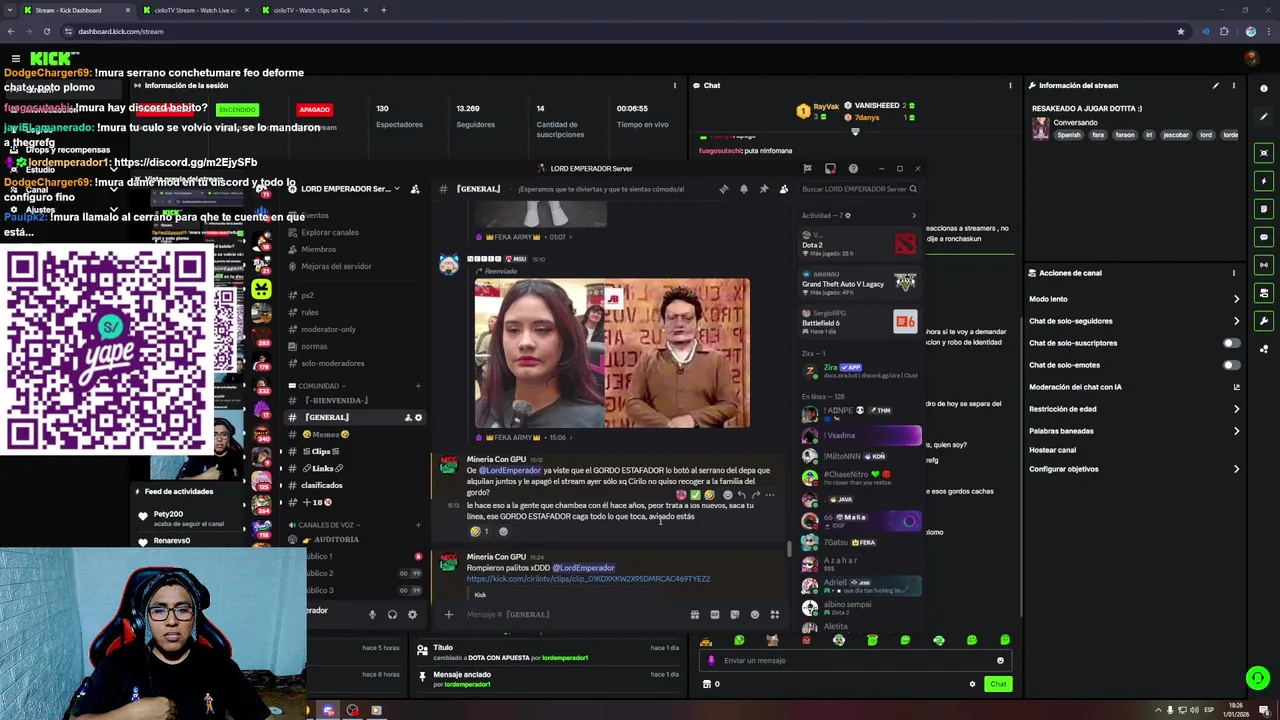This screenshot has height=720, width=1280.
Task: Switch to cirilloTV Stream browser tab
Action: click(x=194, y=10)
